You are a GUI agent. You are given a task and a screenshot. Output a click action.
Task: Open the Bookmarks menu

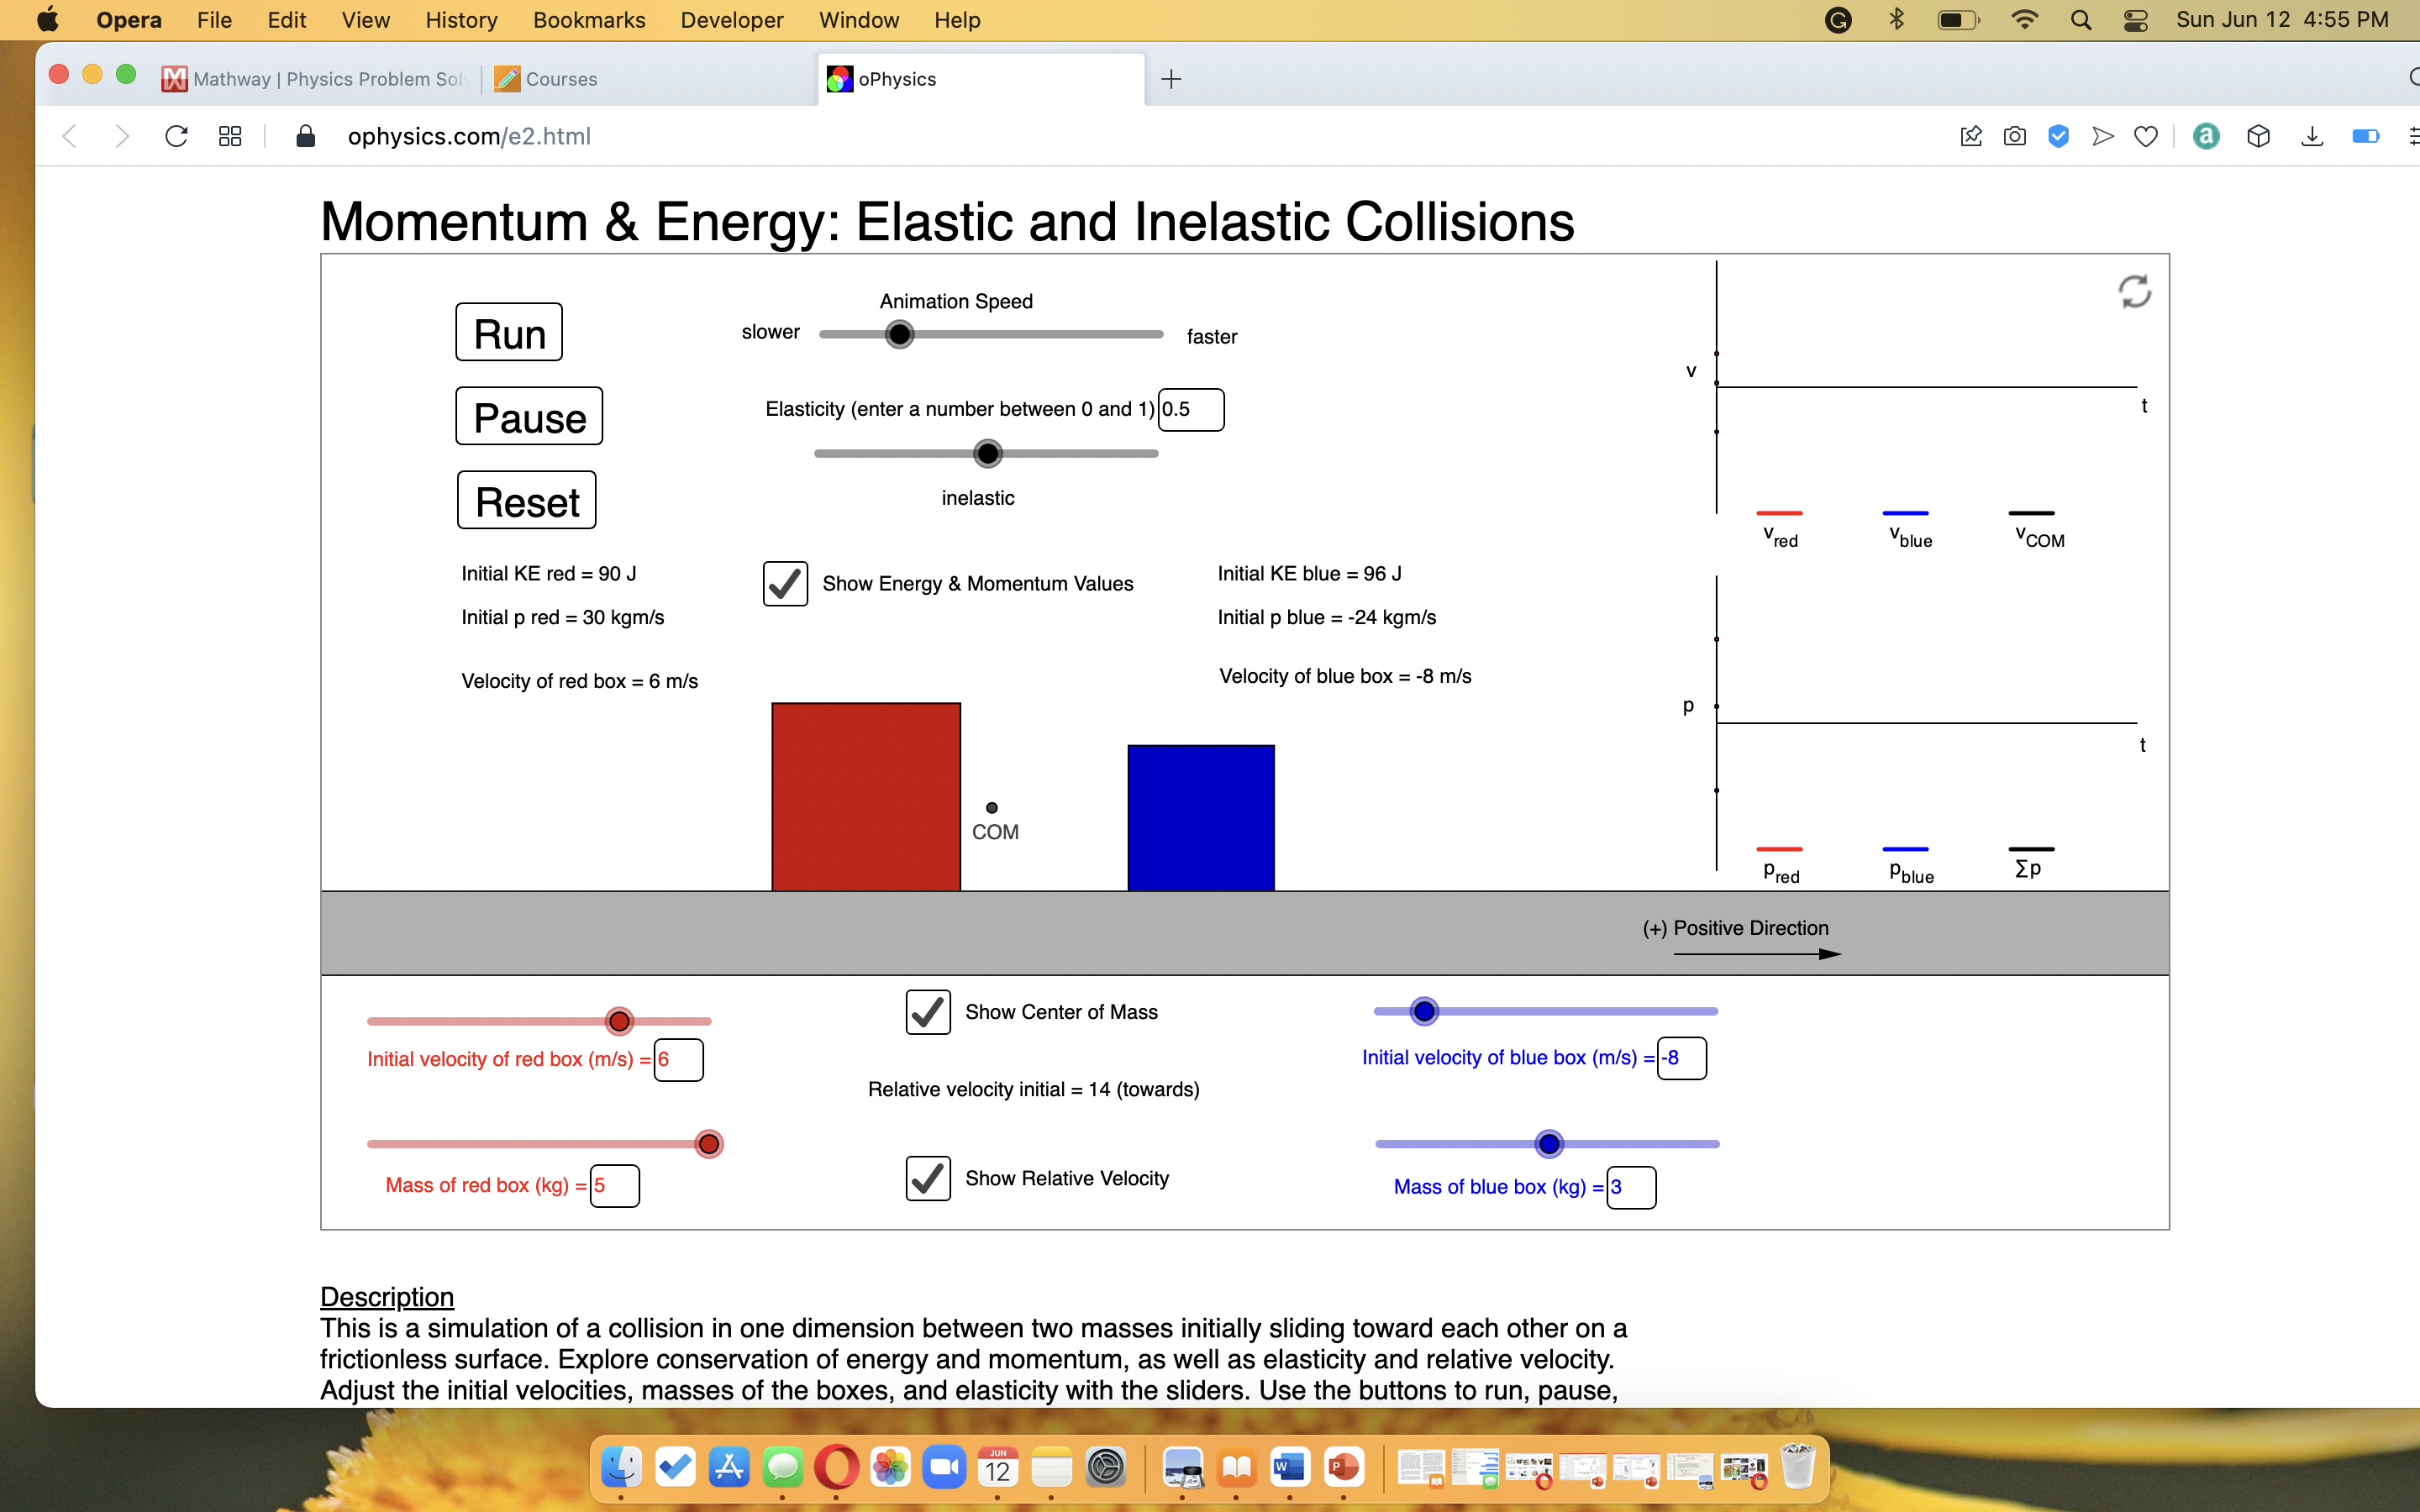pos(588,20)
